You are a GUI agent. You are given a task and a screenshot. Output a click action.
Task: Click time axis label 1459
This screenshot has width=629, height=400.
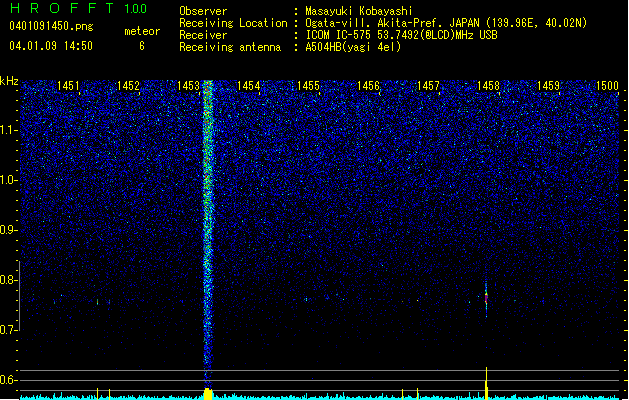pyautogui.click(x=548, y=85)
